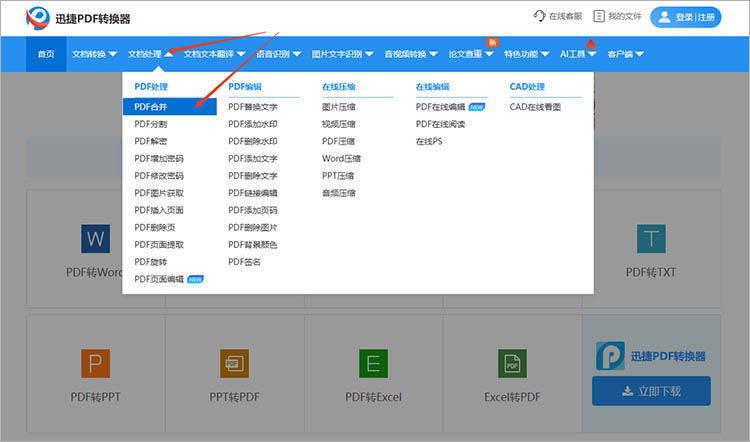Click the 立即下载 download button
The height and width of the screenshot is (442, 750).
[651, 391]
